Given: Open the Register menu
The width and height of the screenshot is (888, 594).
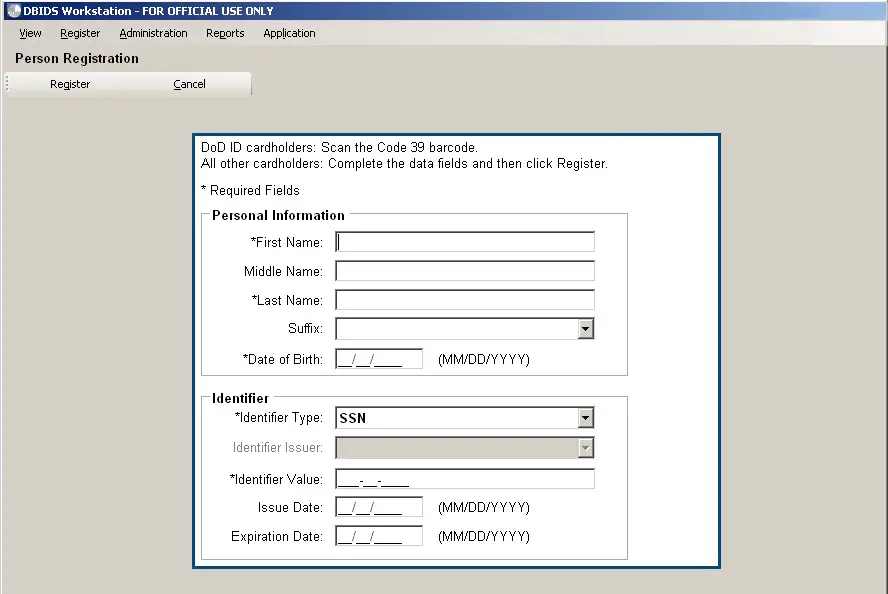Looking at the screenshot, I should (80, 33).
